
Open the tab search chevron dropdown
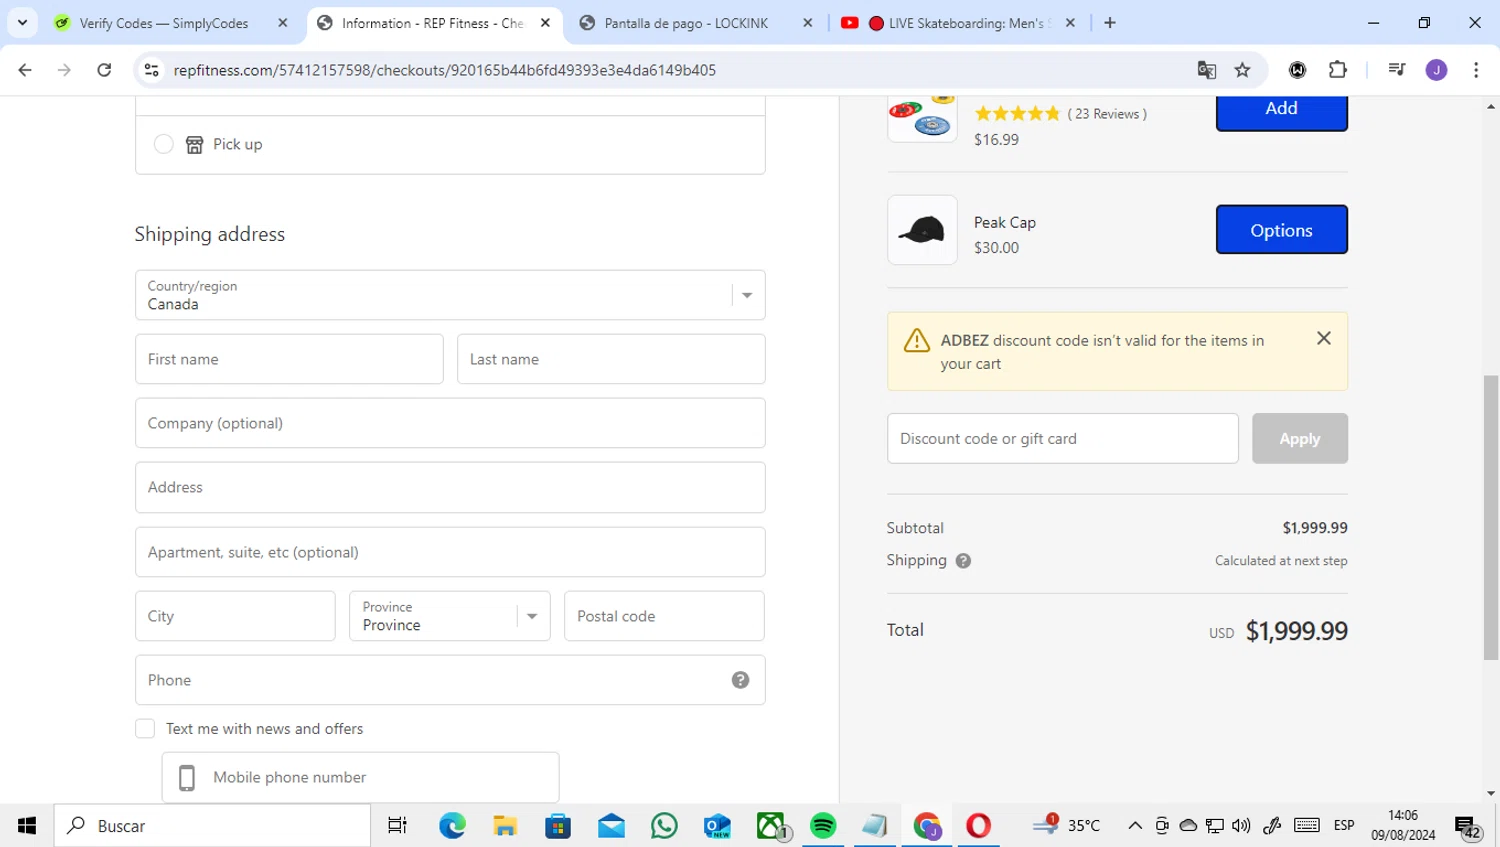22,23
